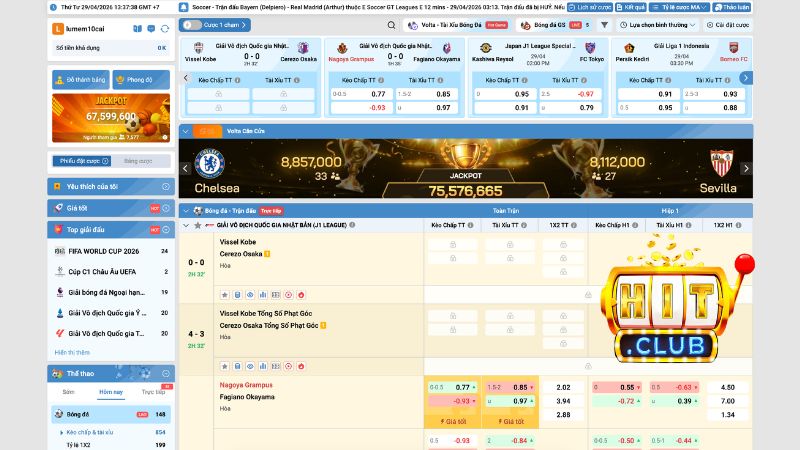Click the scoreboard icon under Vissel Kobe match
The image size is (800, 450).
(276, 295)
